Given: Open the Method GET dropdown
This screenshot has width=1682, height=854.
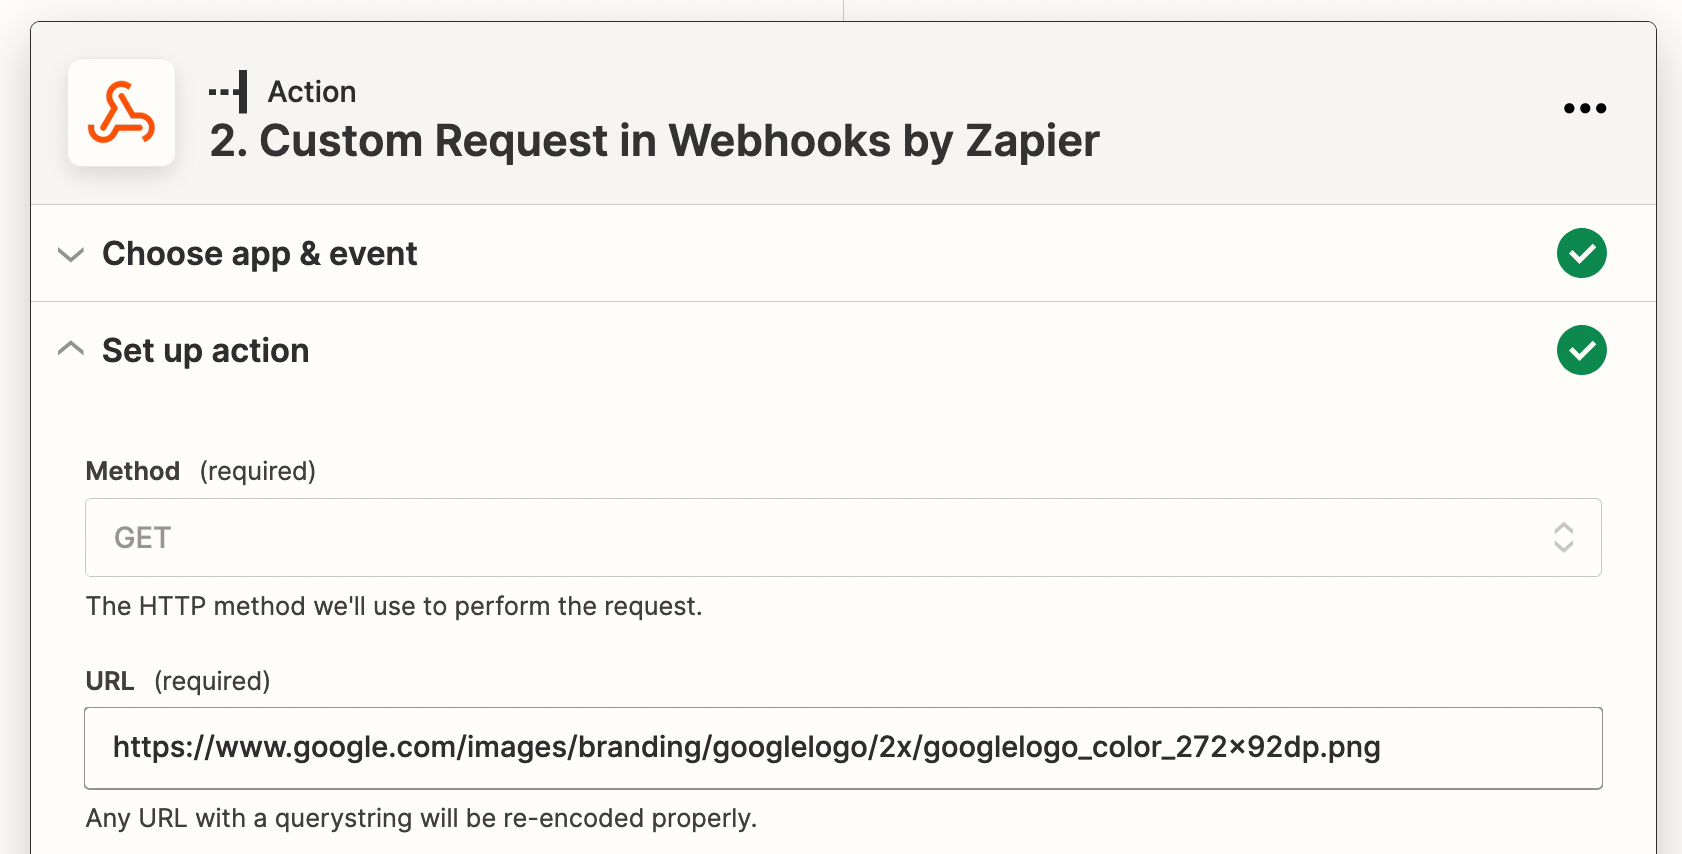Looking at the screenshot, I should pyautogui.click(x=843, y=537).
